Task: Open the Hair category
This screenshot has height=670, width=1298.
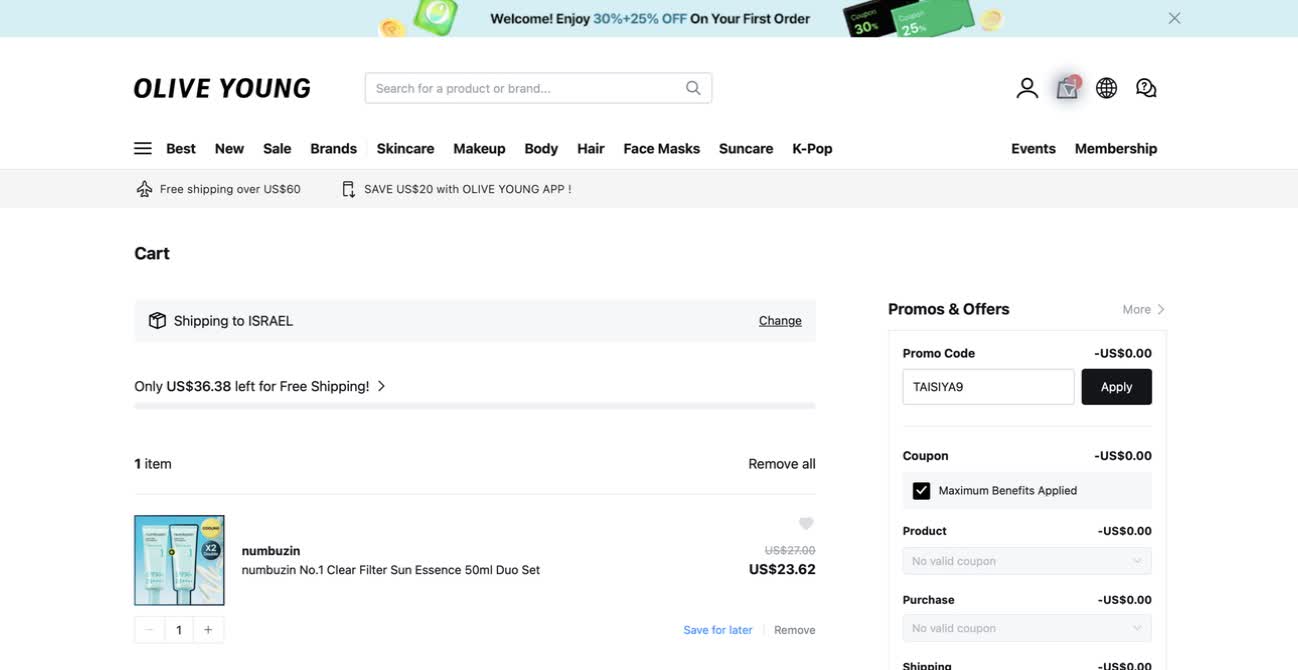Action: pyautogui.click(x=591, y=148)
